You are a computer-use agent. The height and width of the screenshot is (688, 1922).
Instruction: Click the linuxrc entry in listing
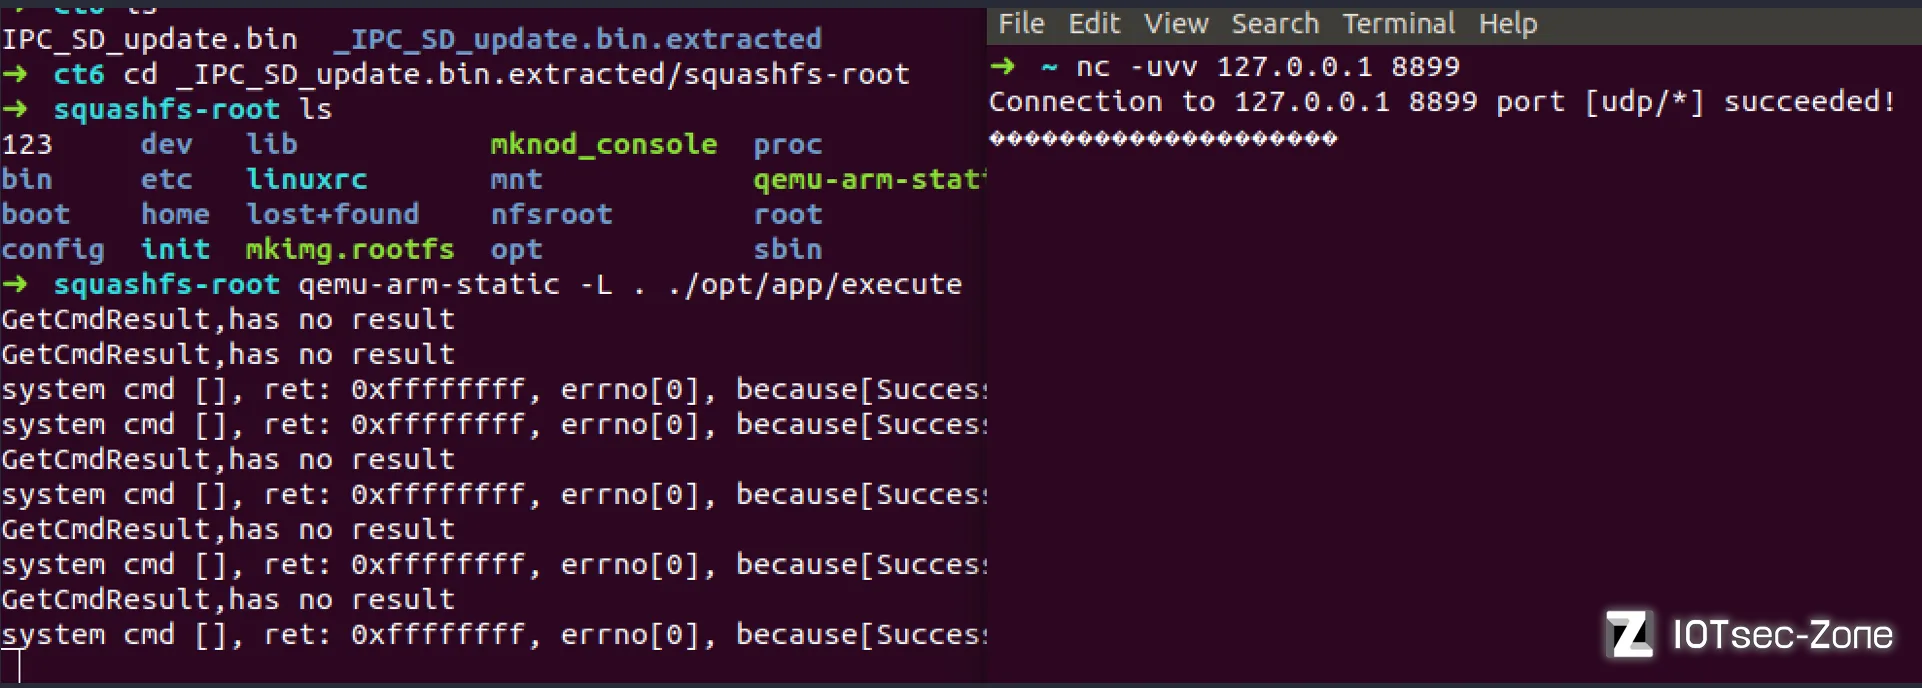[x=306, y=179]
